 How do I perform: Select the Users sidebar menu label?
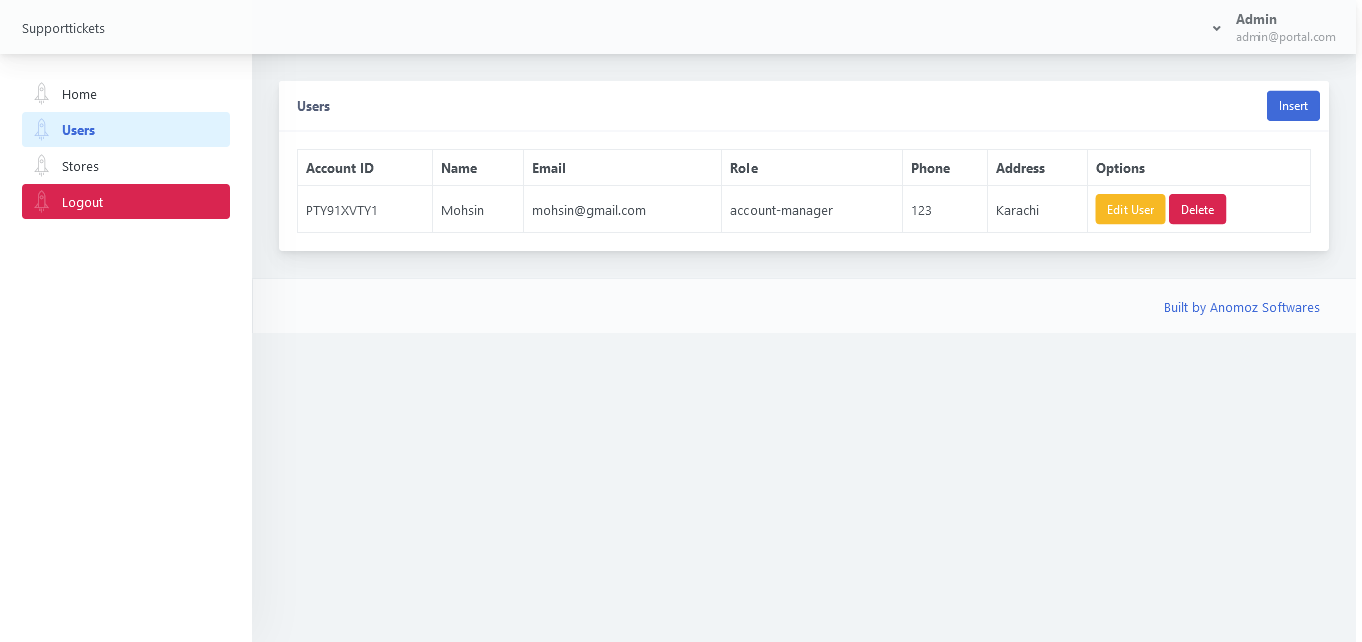78,130
